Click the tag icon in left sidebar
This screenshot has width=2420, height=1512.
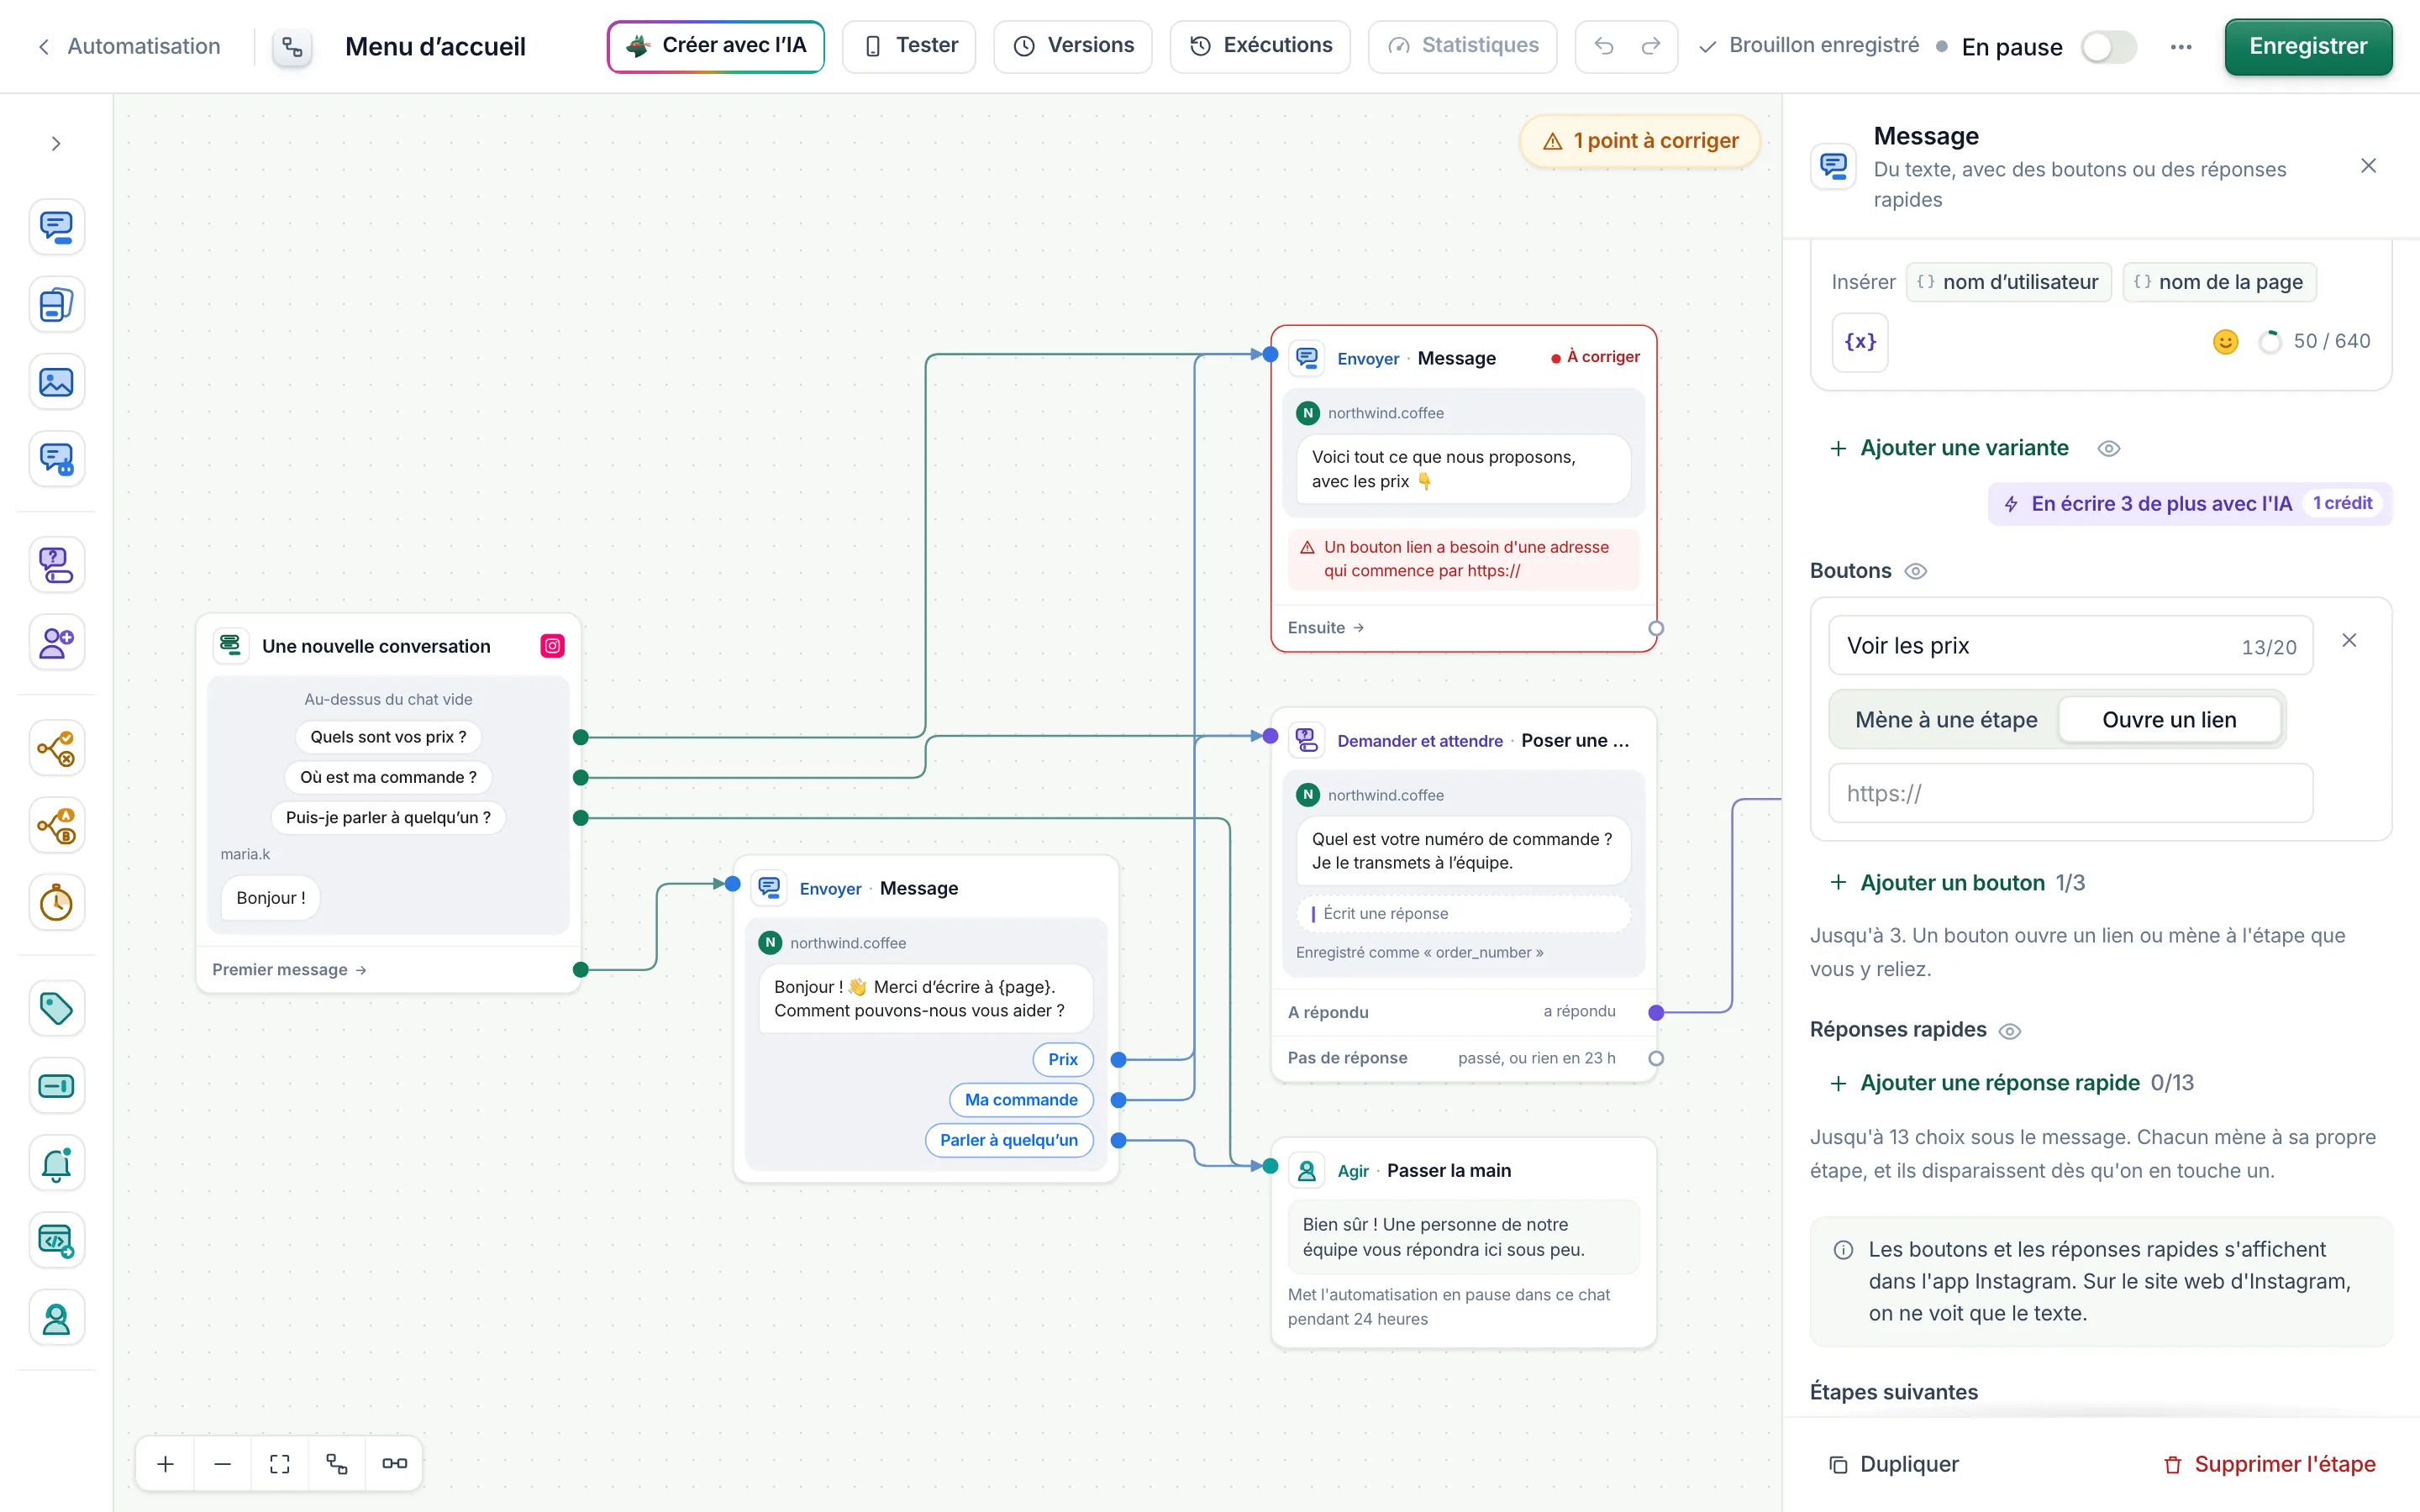coord(56,1008)
